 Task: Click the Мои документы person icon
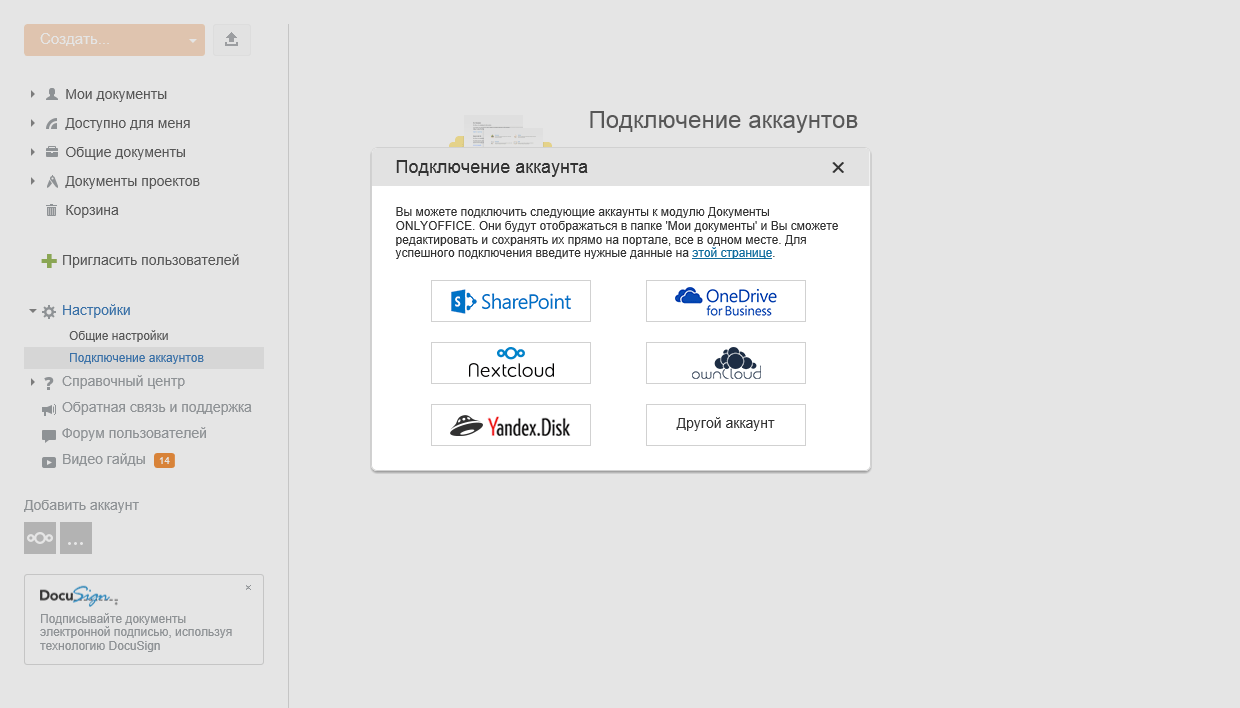click(52, 94)
